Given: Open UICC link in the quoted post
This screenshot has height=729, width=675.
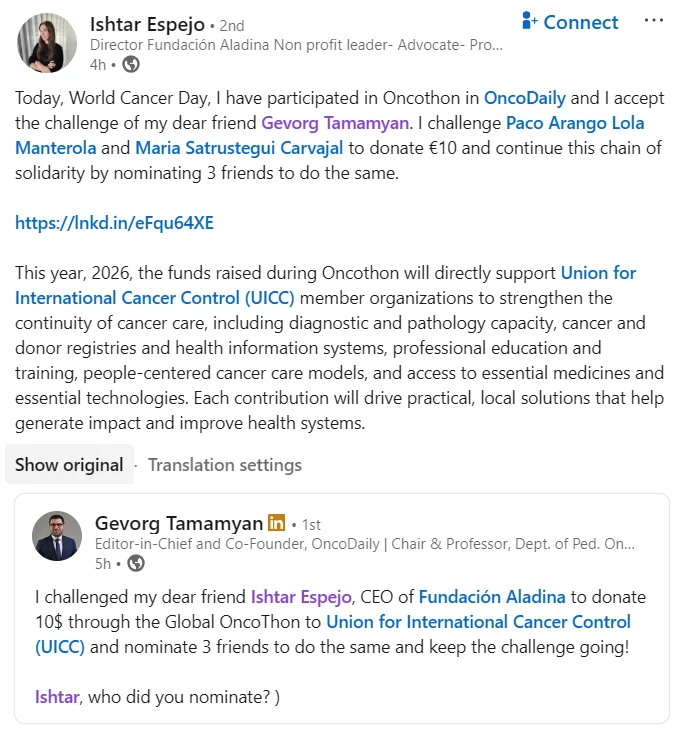Looking at the screenshot, I should coord(479,622).
